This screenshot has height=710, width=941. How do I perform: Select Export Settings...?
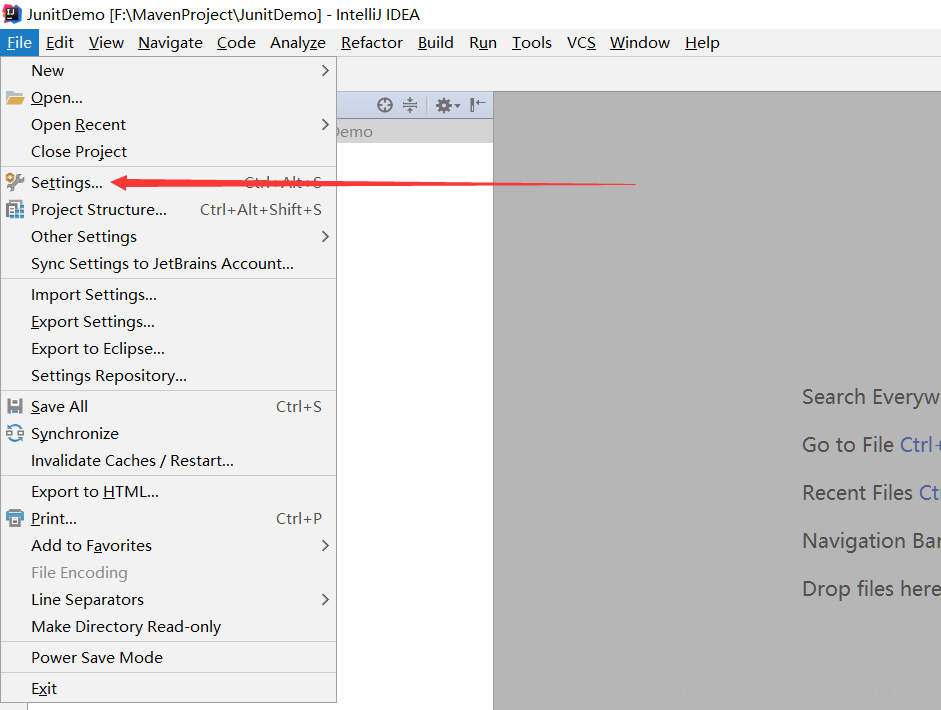[169, 322]
